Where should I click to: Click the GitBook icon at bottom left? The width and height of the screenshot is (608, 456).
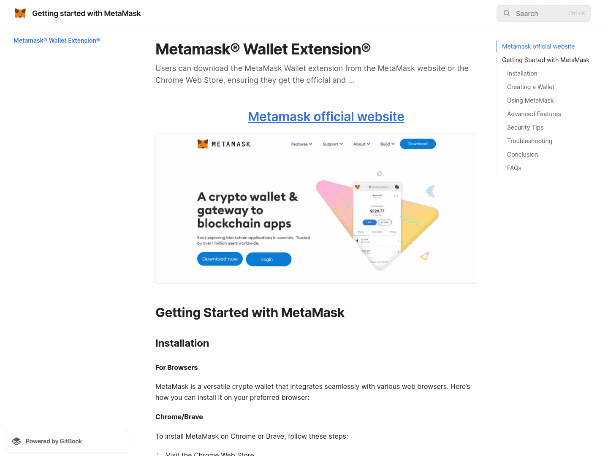point(17,441)
